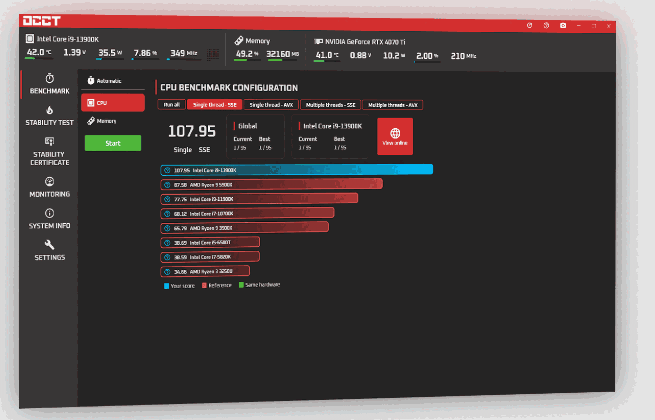Click the blue 107.95 Intel Core i9-13900K bar
Screen dimensions: 655x420
coord(297,170)
